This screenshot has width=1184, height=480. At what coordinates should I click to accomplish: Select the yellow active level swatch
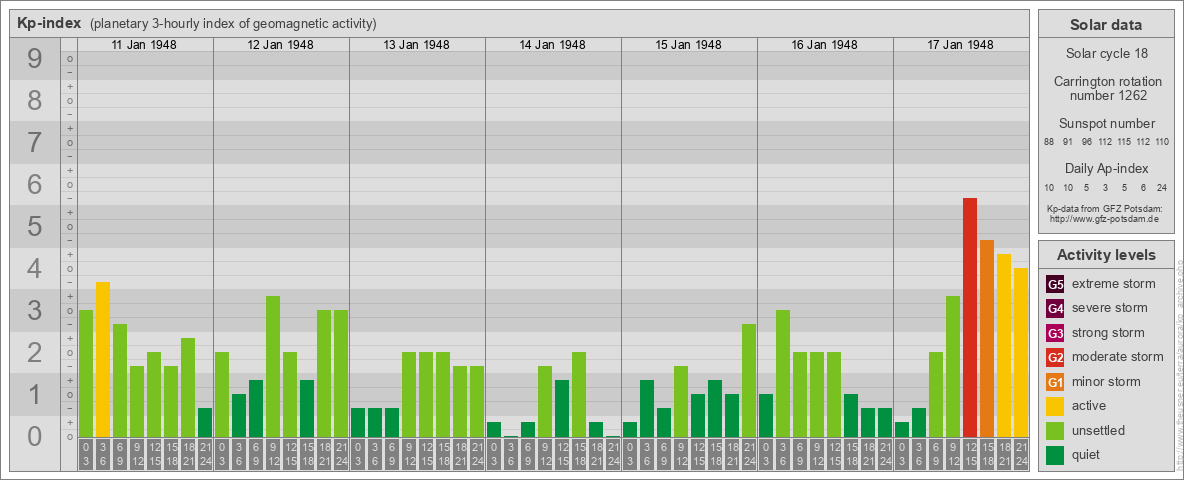(1055, 406)
